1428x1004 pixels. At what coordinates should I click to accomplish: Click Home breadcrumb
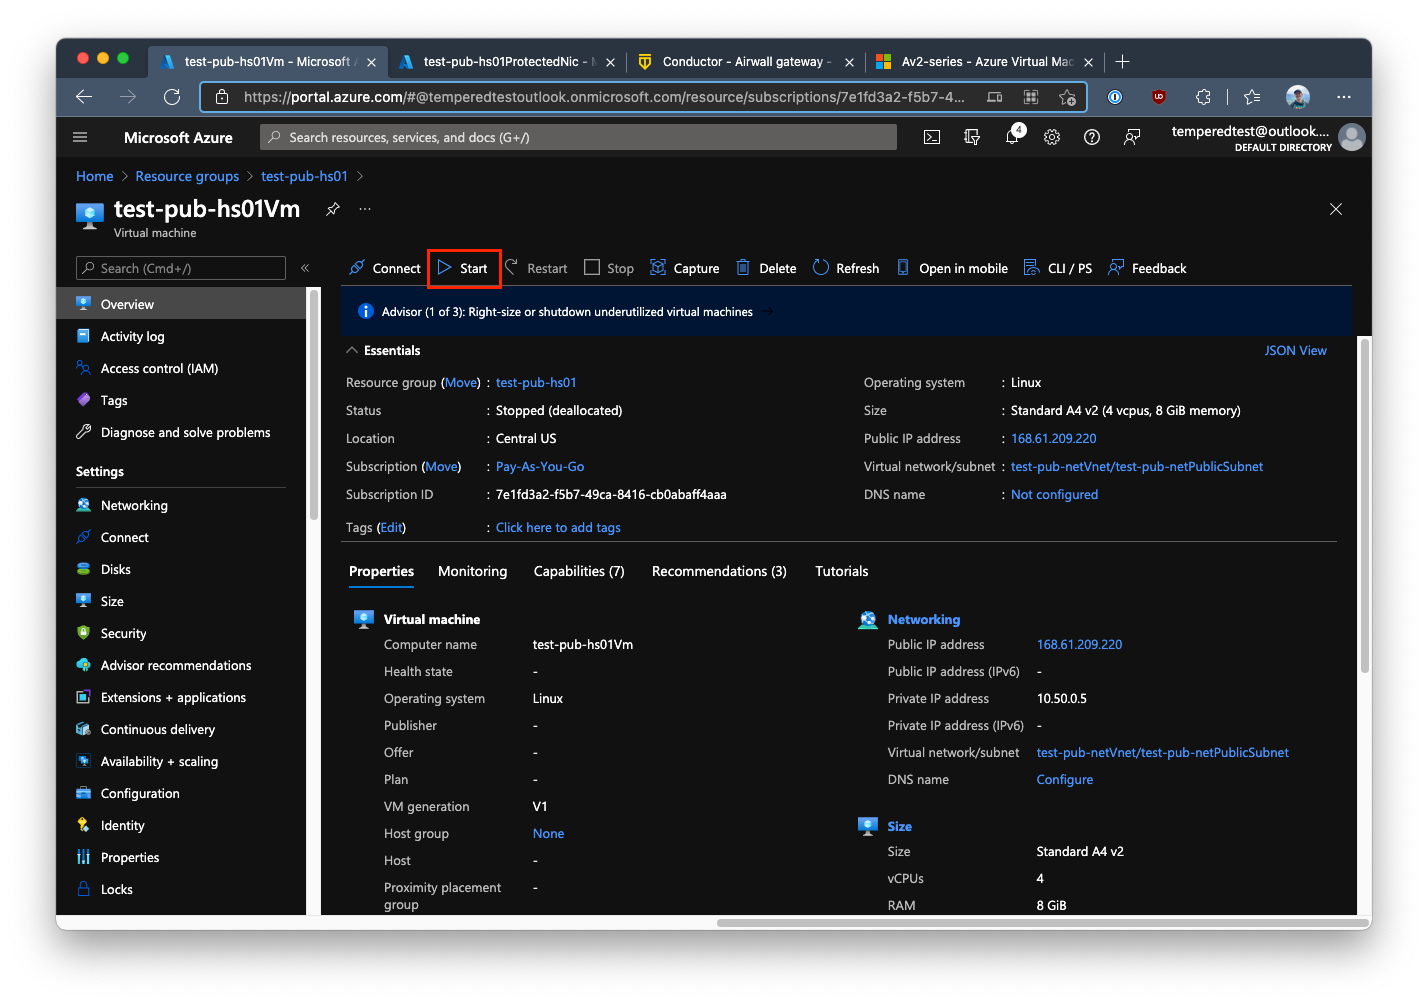(95, 176)
